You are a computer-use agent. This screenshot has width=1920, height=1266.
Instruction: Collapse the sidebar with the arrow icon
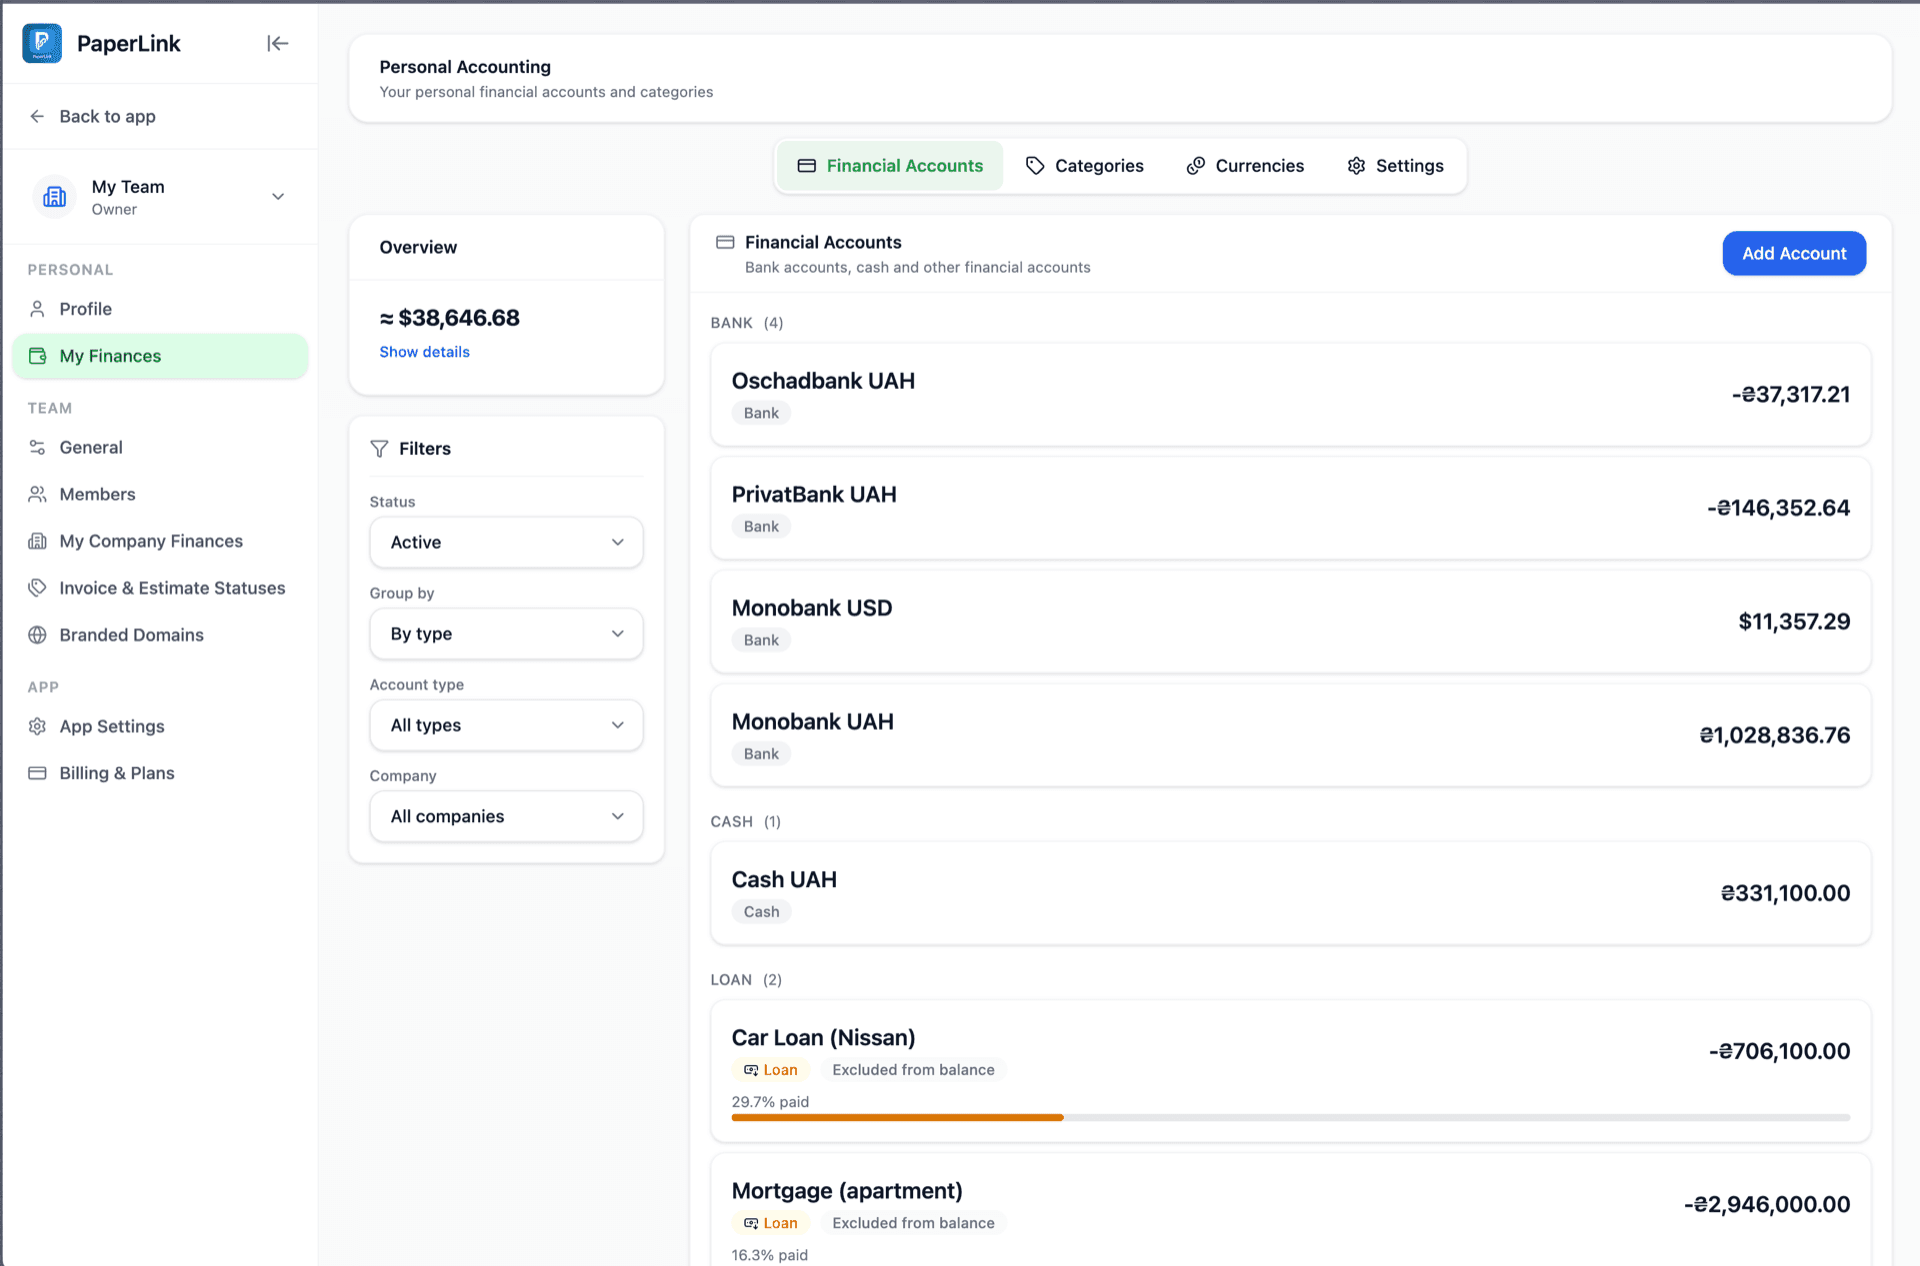click(277, 43)
